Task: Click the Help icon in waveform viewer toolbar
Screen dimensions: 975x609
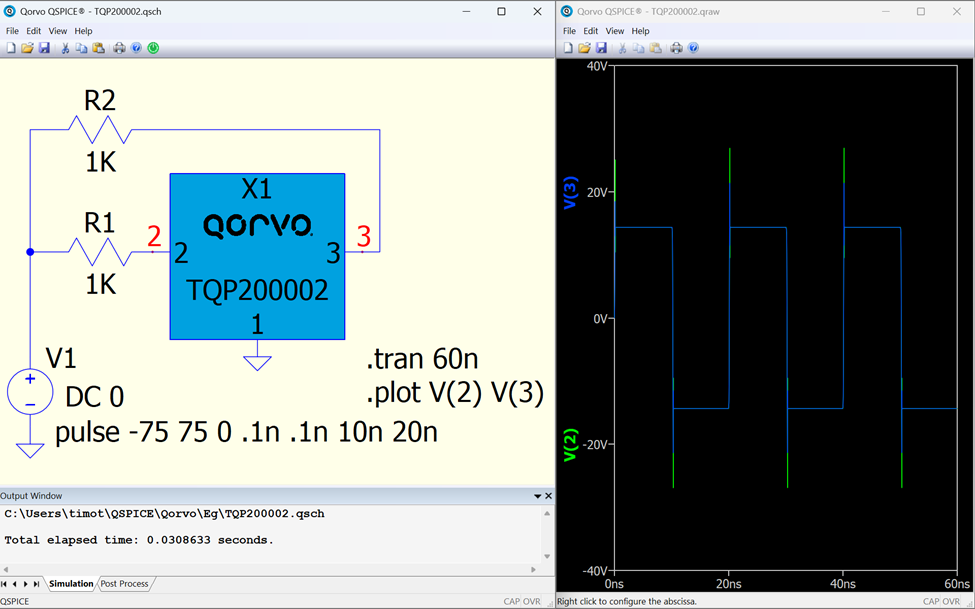Action: [693, 48]
